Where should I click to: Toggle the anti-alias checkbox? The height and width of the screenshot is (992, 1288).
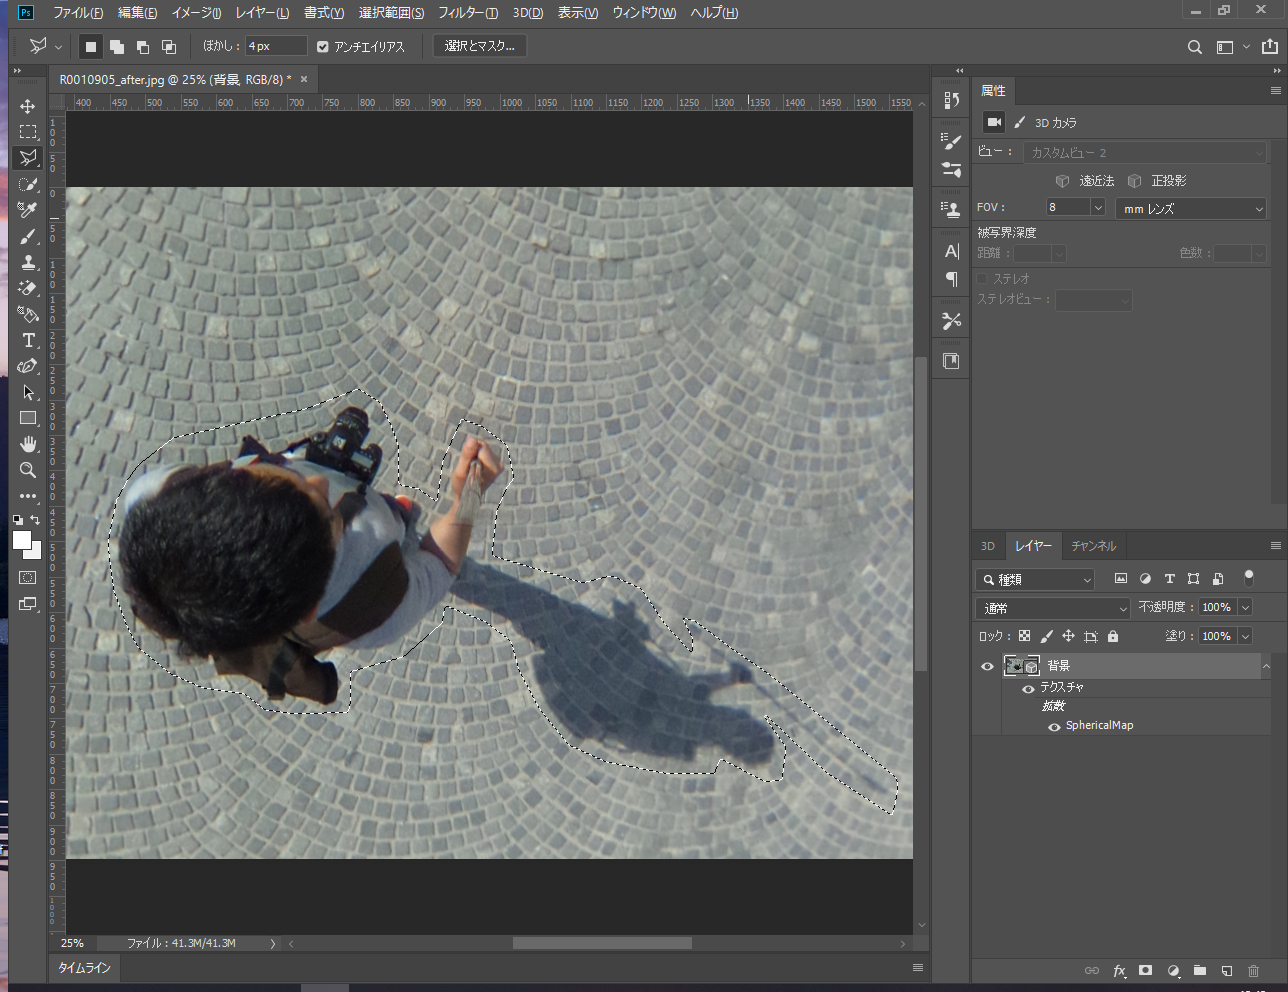322,46
